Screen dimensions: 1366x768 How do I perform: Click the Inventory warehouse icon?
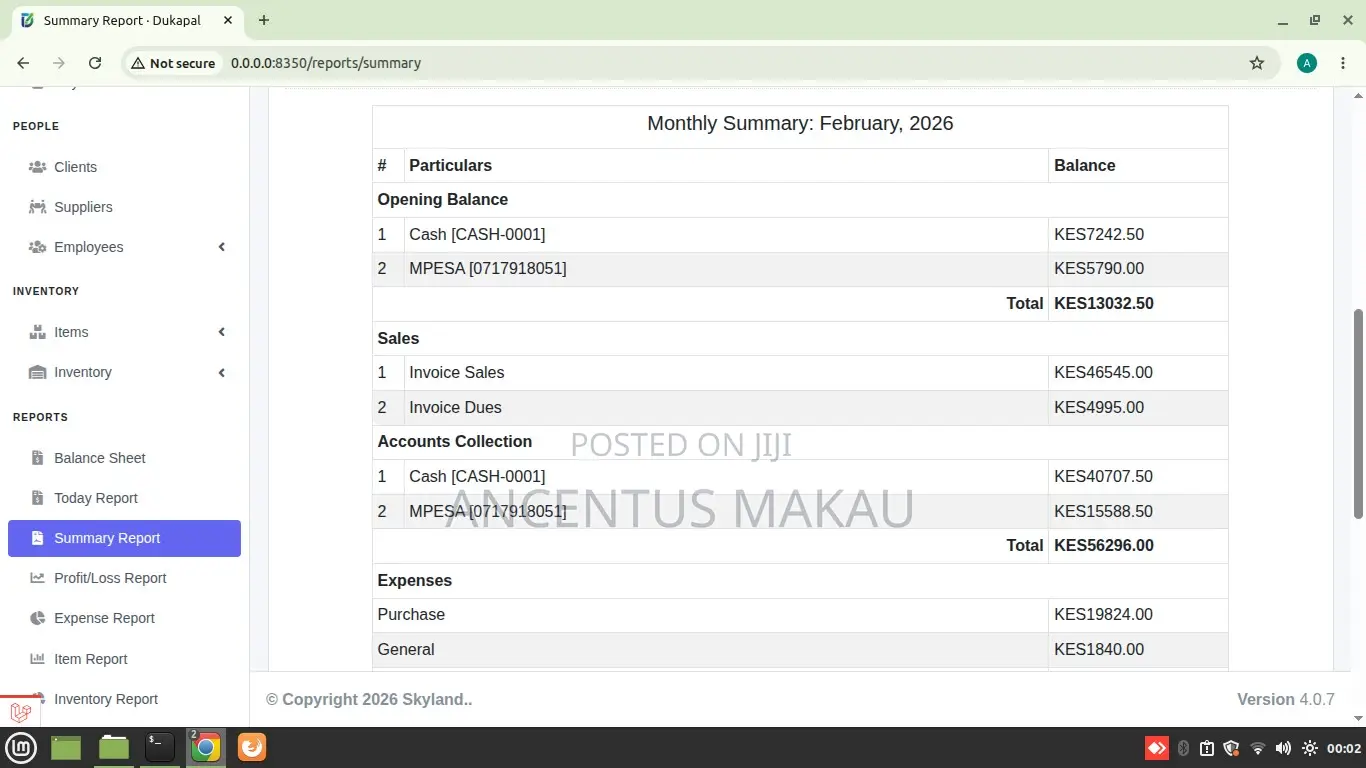pos(37,372)
